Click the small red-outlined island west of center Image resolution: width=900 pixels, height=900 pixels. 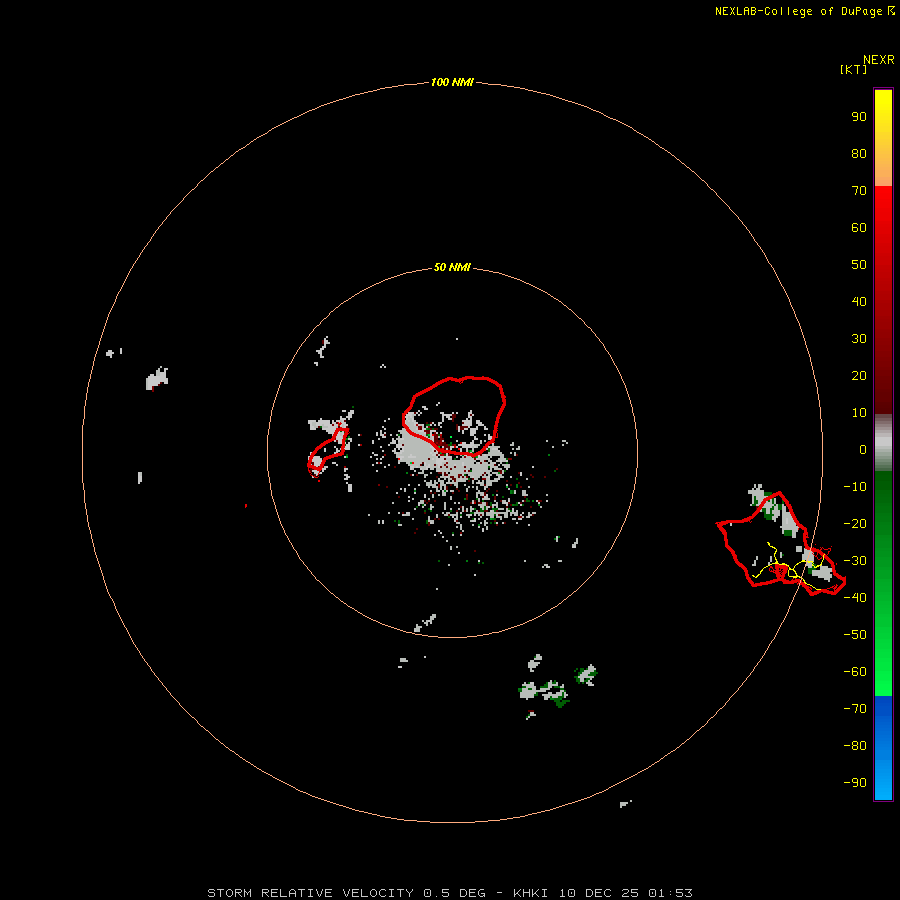click(x=328, y=451)
